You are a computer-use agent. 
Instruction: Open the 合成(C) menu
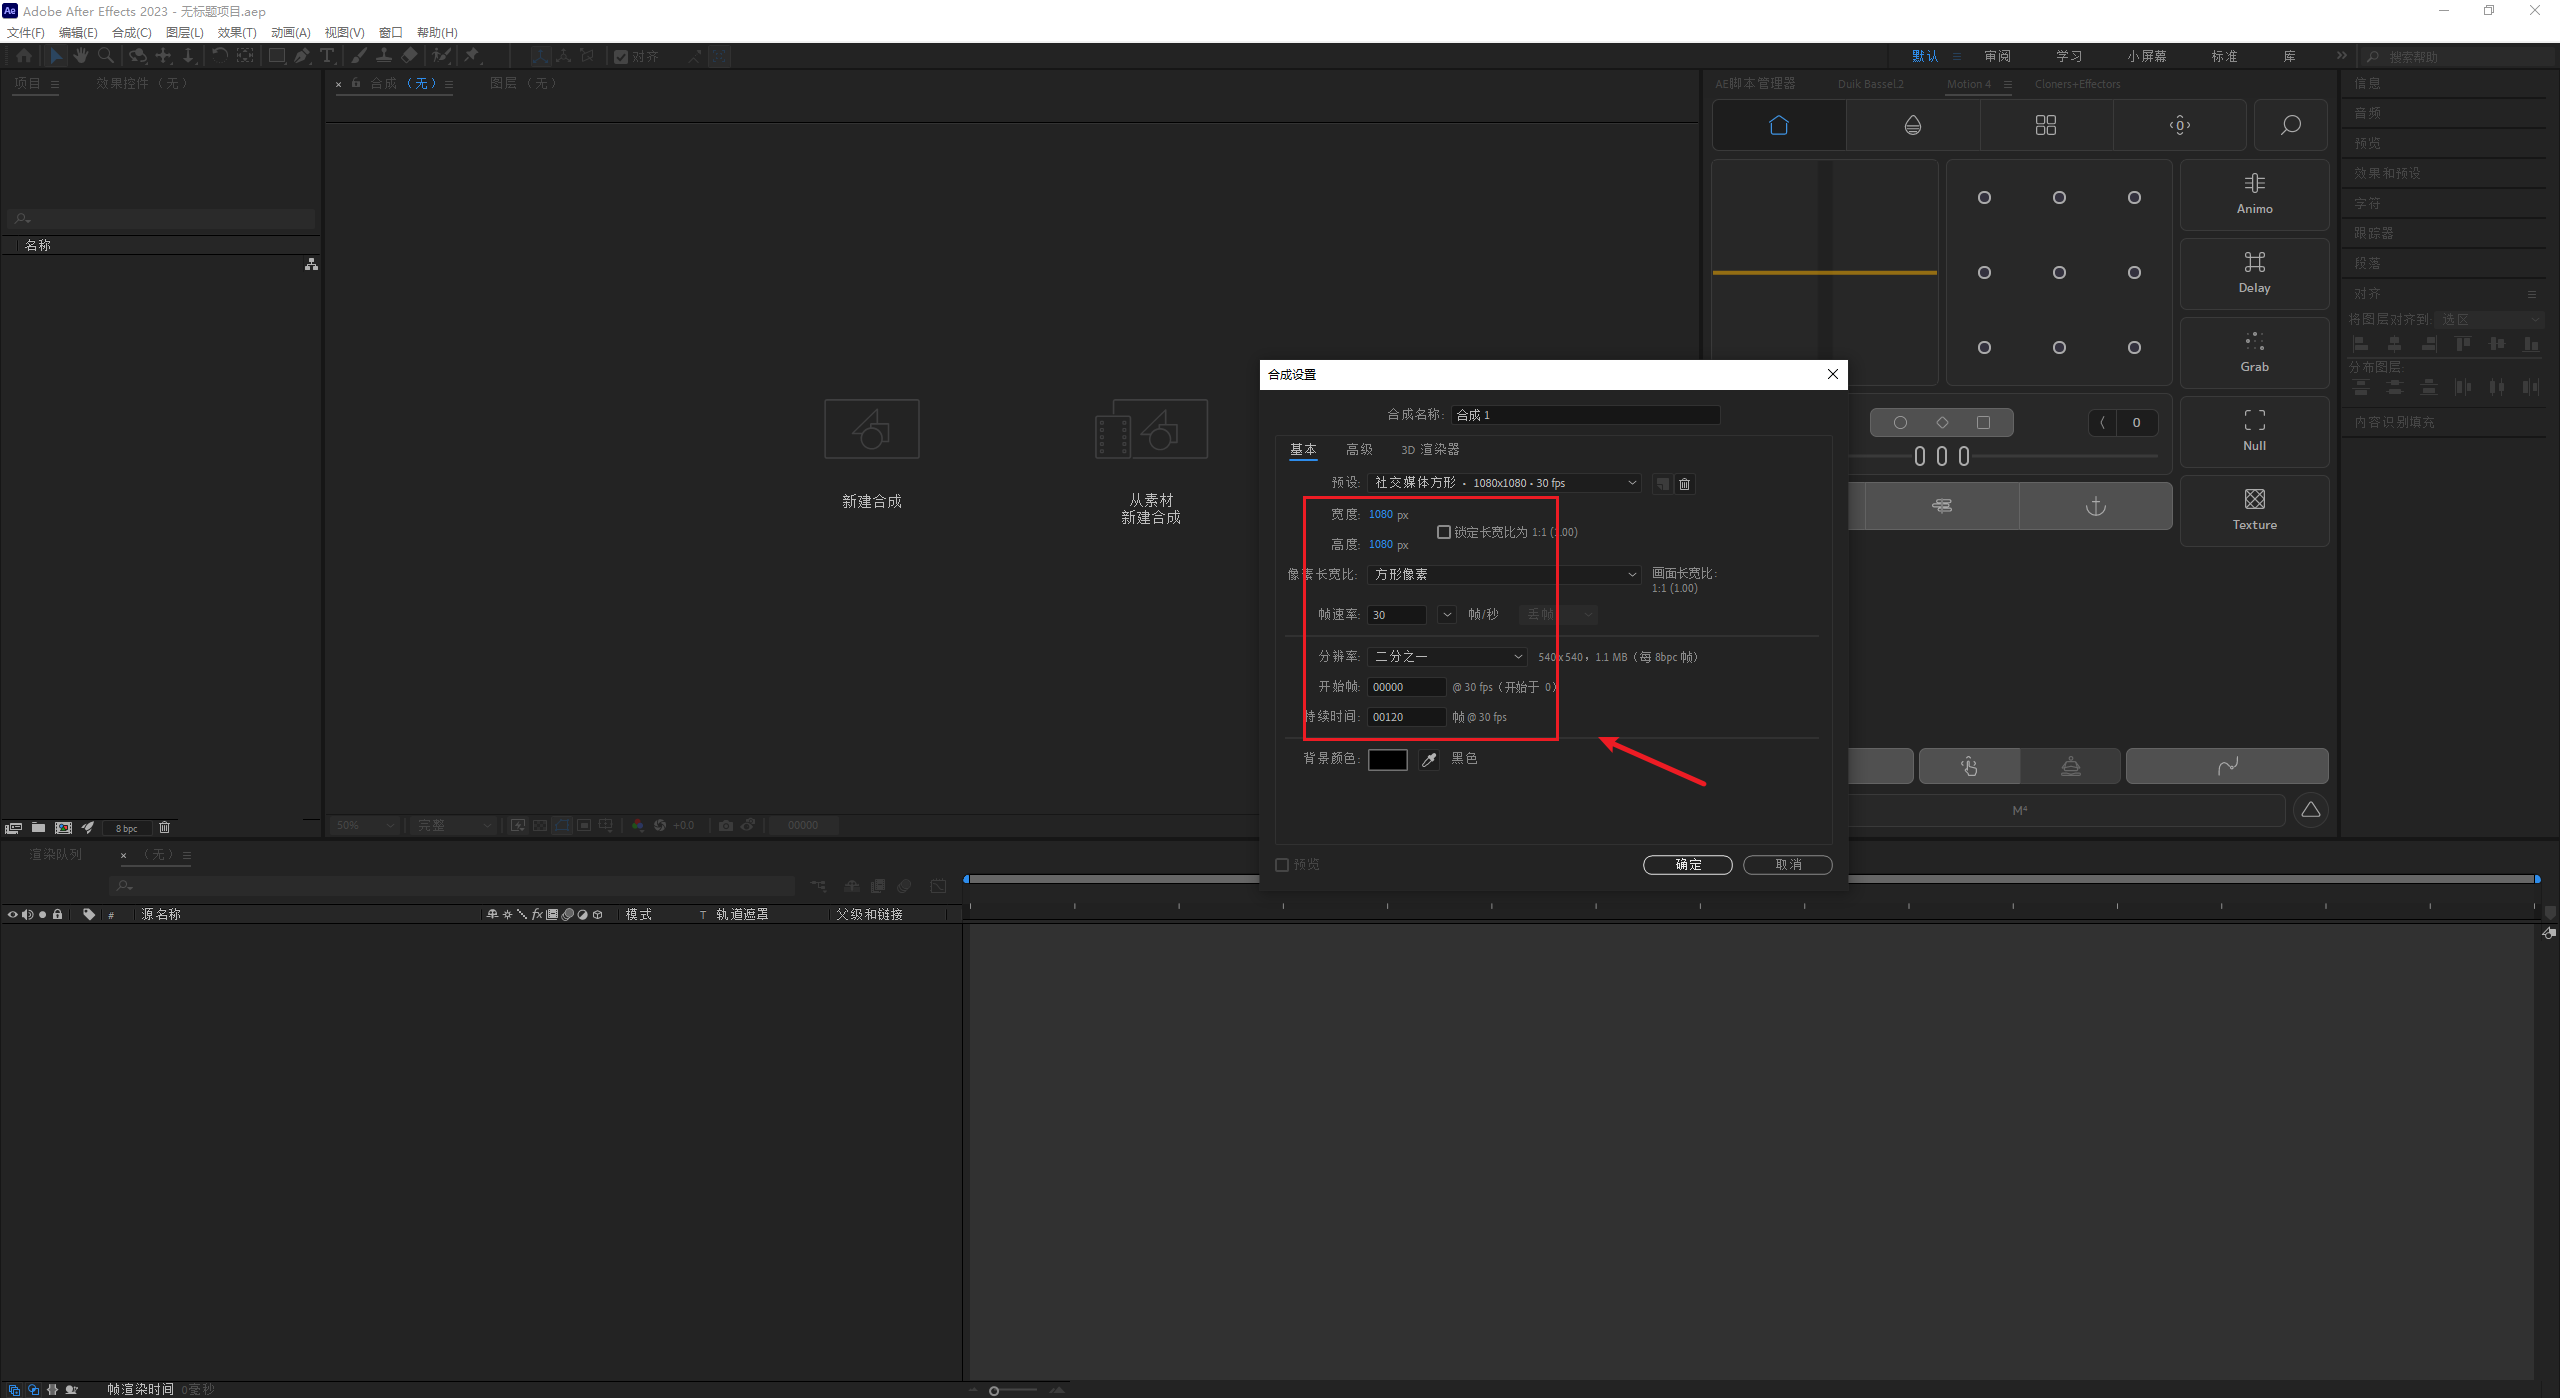click(x=131, y=33)
